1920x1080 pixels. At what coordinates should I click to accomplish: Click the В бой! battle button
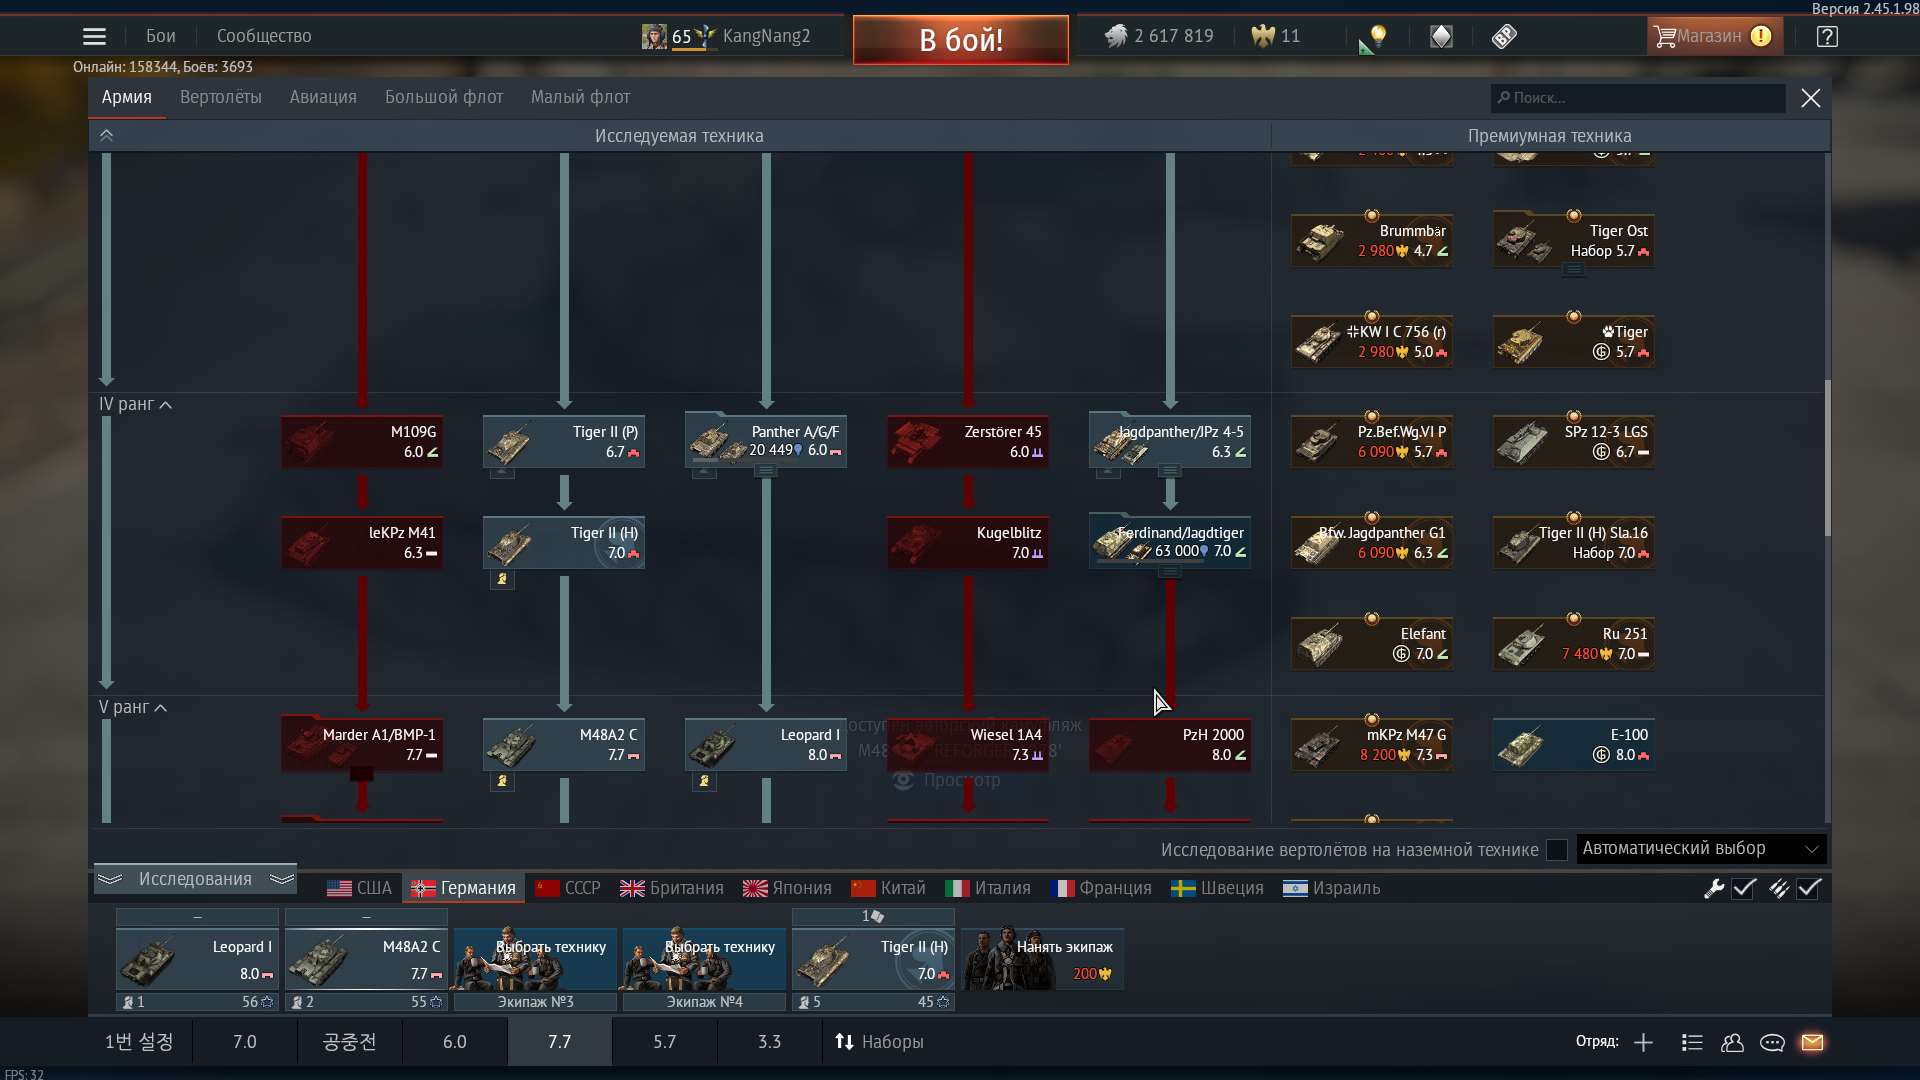pos(961,40)
